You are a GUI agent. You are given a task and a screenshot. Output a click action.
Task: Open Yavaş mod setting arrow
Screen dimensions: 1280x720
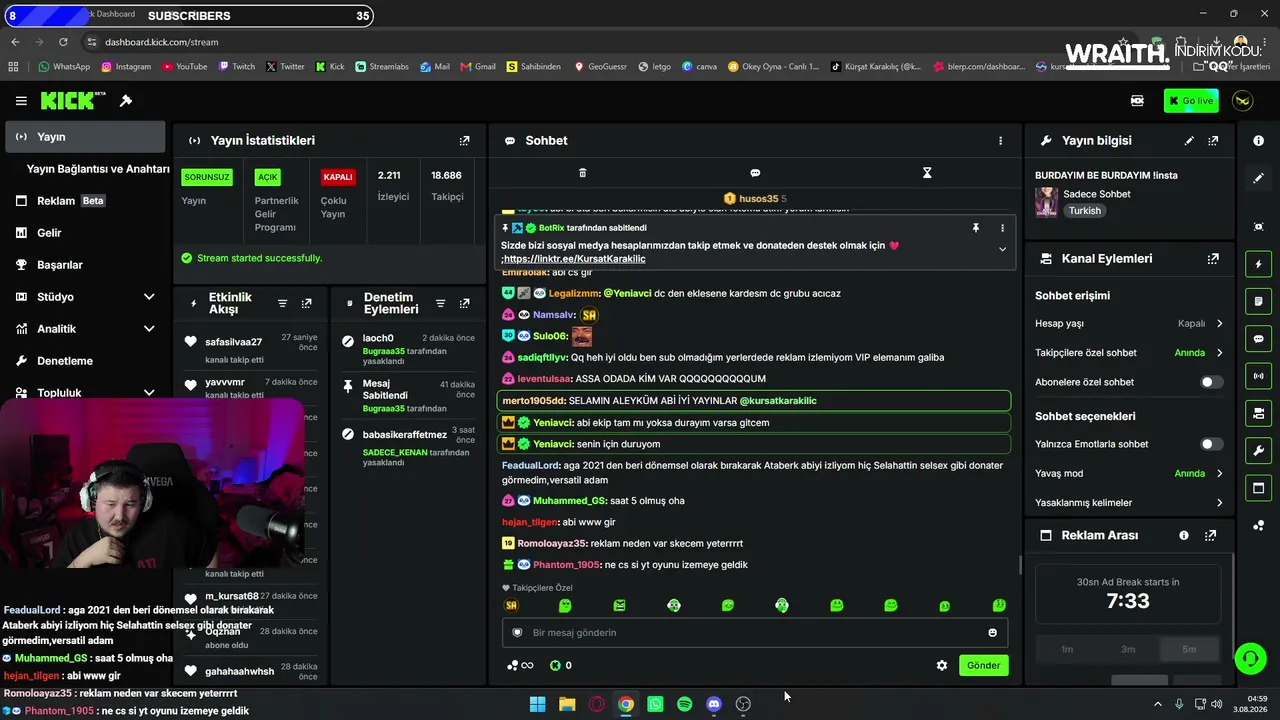tap(1219, 474)
